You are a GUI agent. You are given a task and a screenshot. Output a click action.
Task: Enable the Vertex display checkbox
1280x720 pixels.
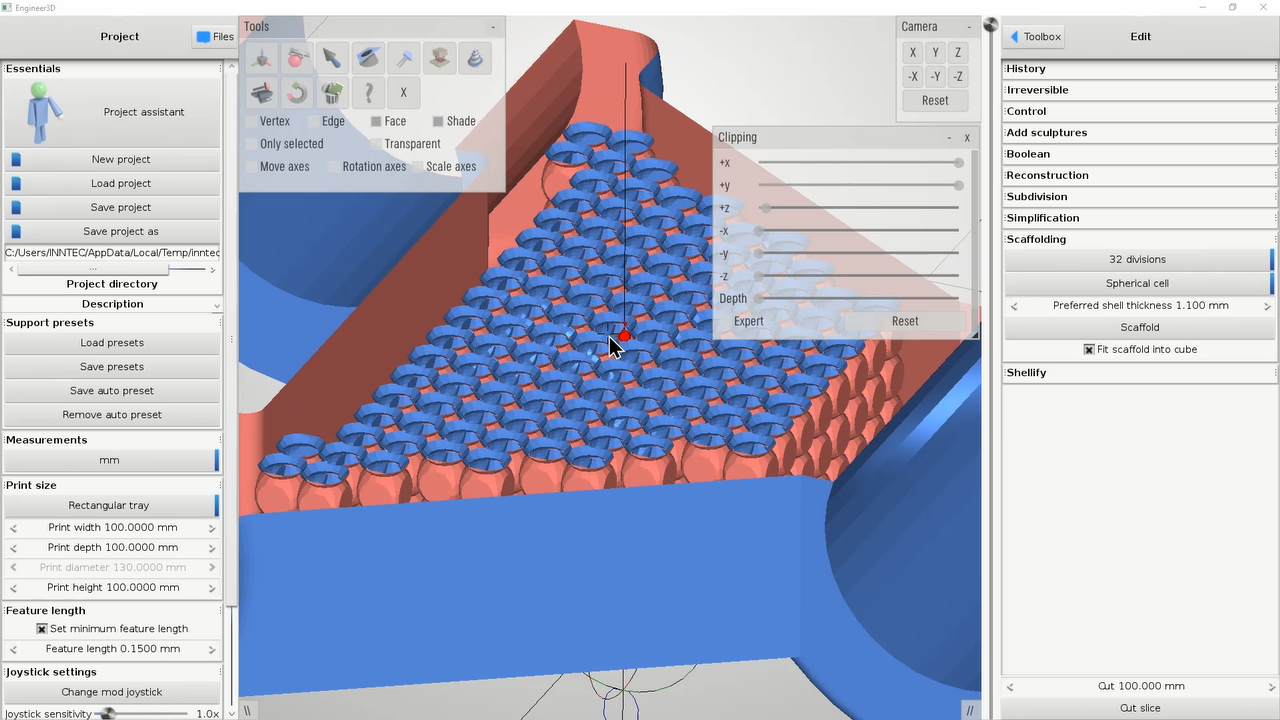pos(251,121)
